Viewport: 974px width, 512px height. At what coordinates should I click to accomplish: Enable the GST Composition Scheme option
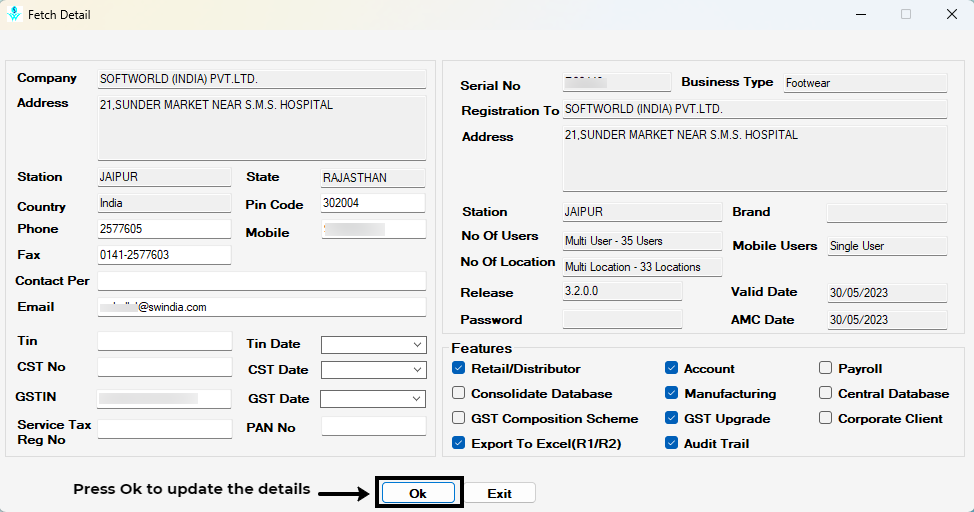(458, 419)
